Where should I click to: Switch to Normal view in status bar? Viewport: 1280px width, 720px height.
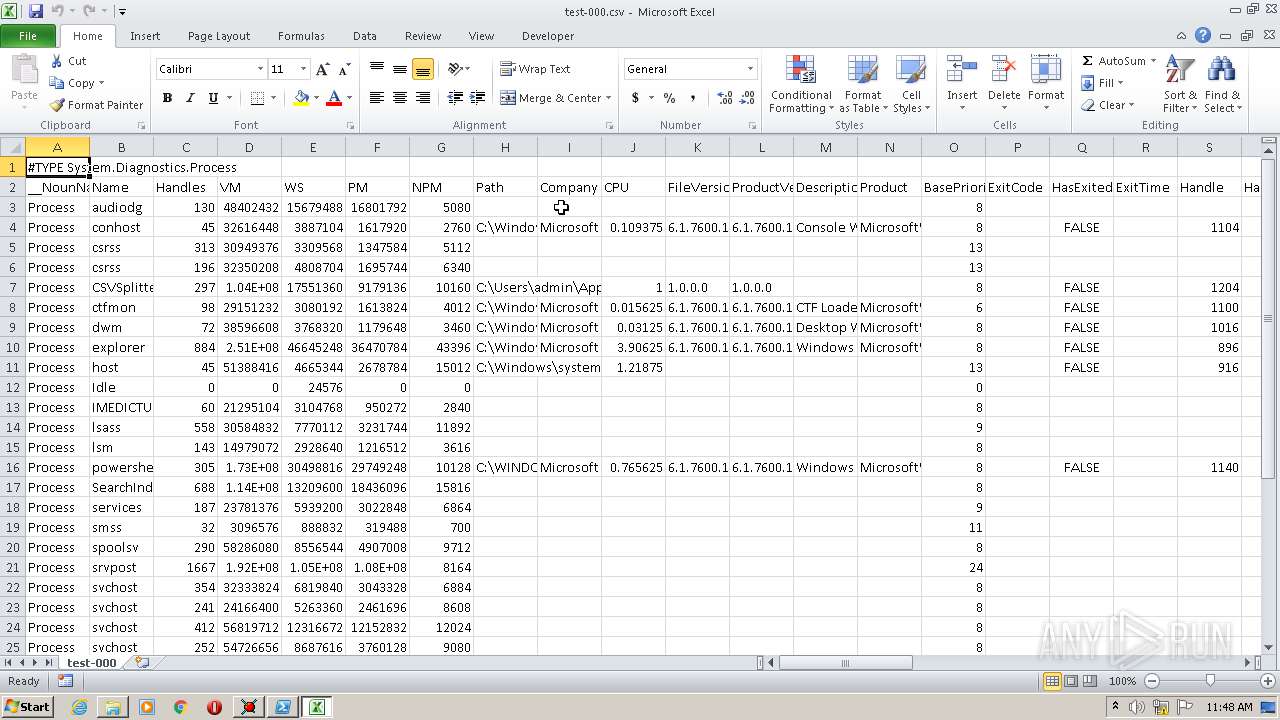point(1052,681)
